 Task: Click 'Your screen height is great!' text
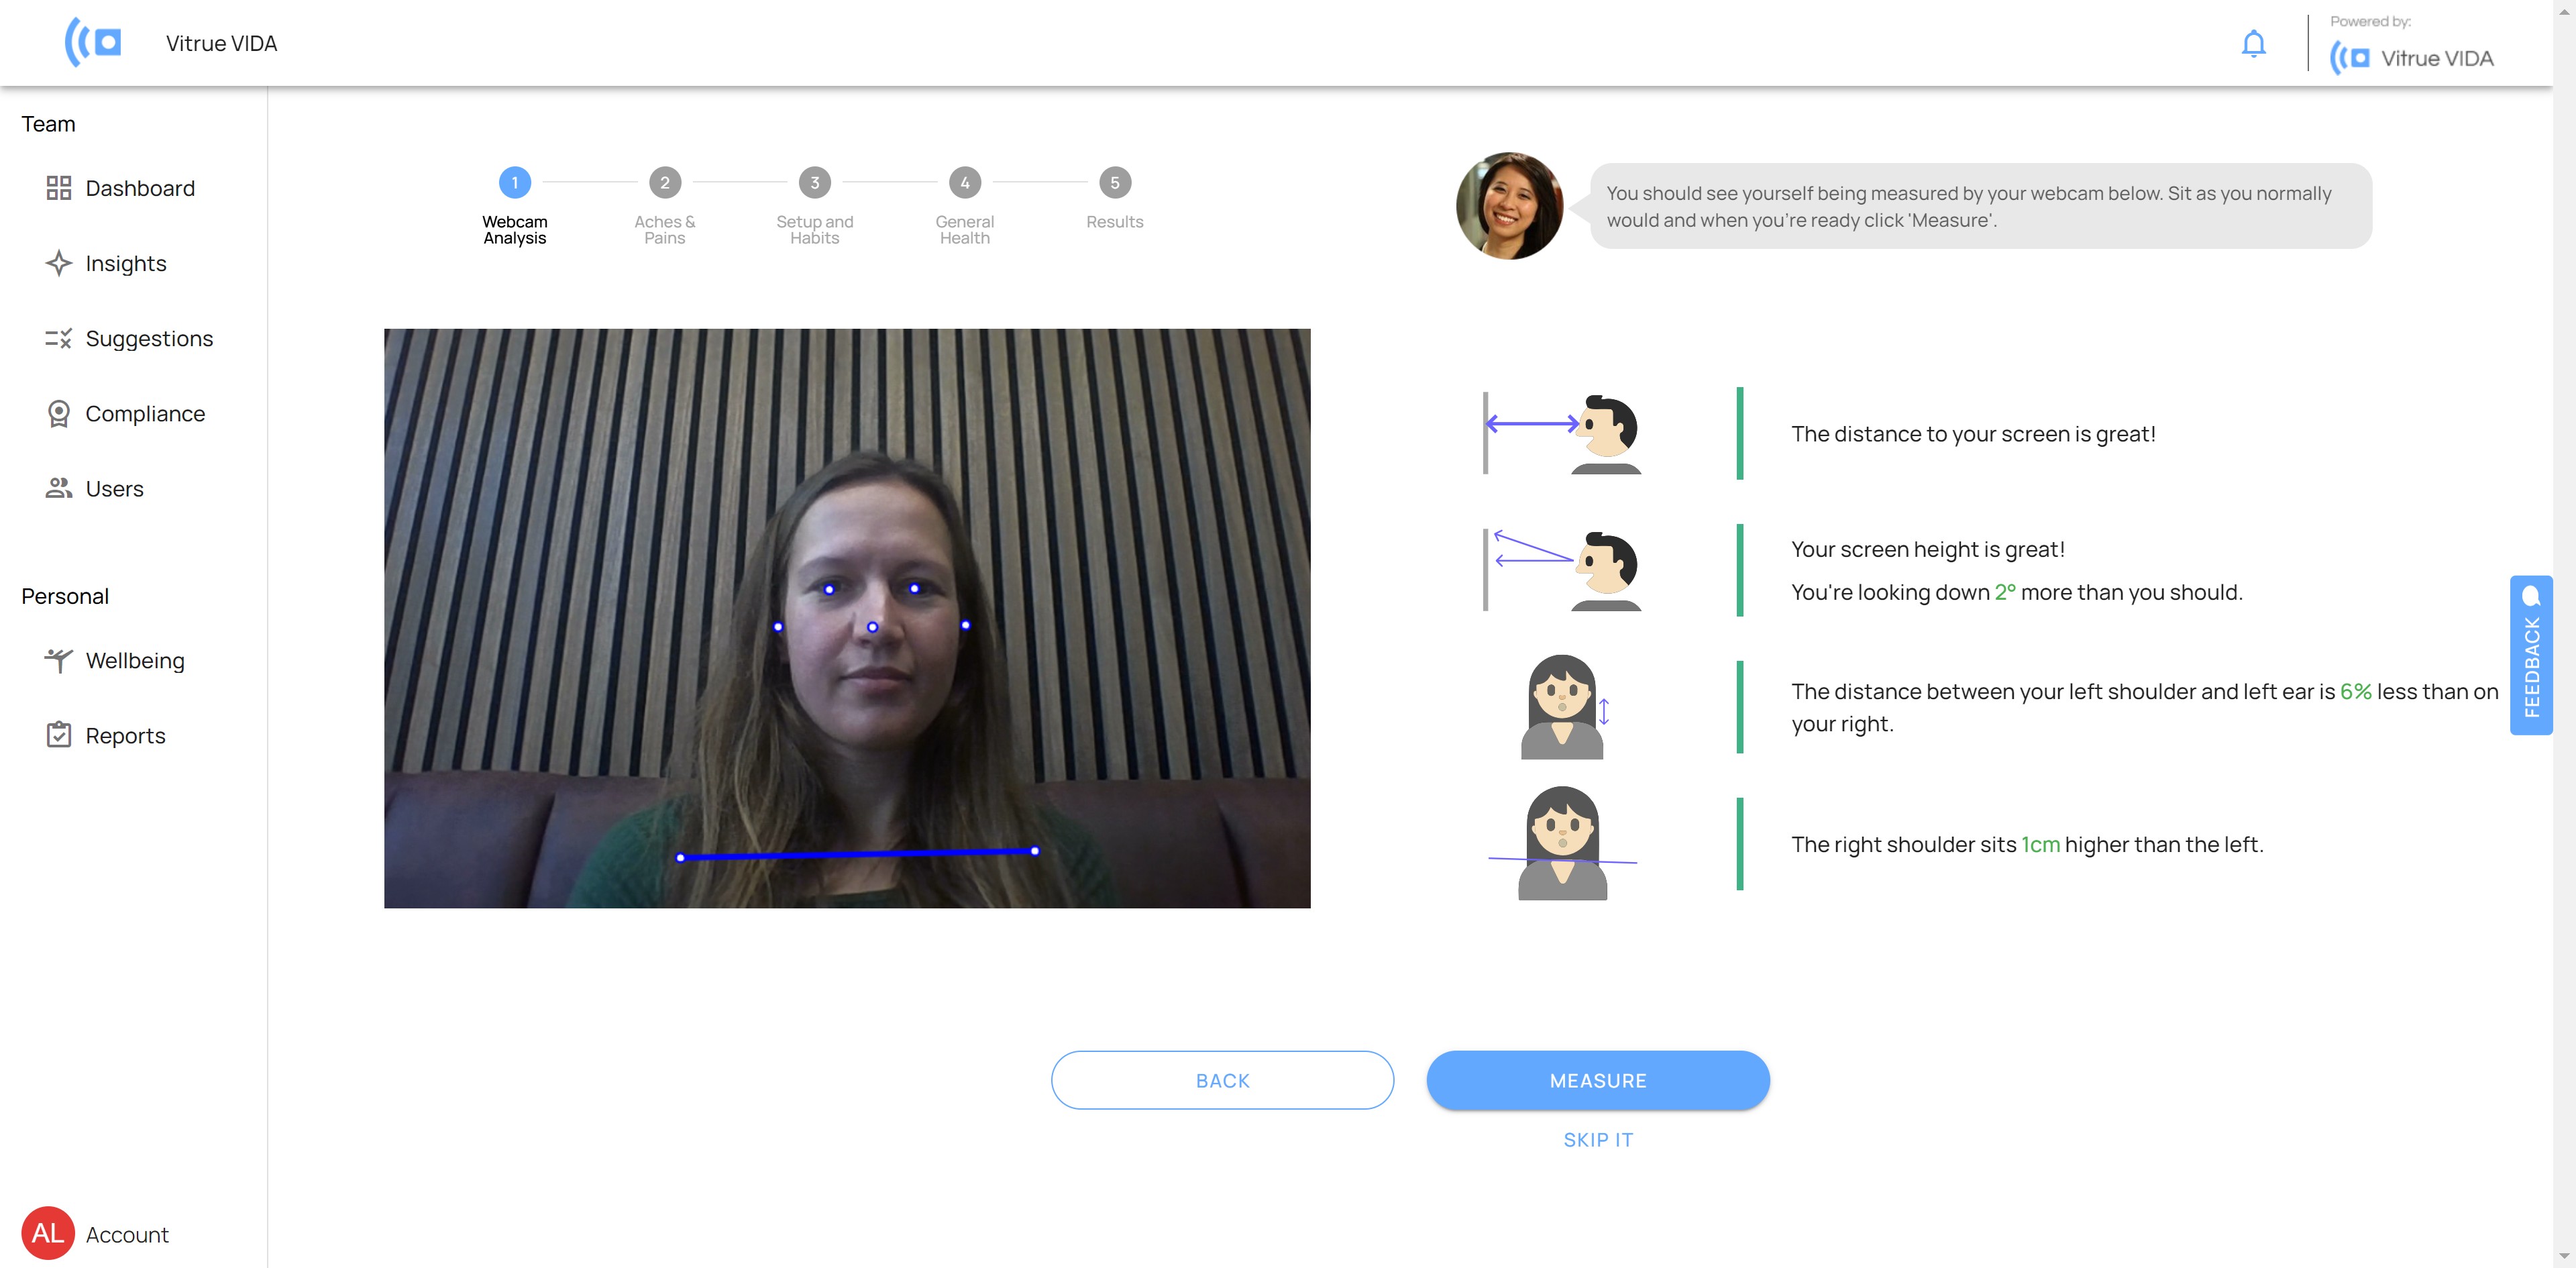pyautogui.click(x=1927, y=549)
